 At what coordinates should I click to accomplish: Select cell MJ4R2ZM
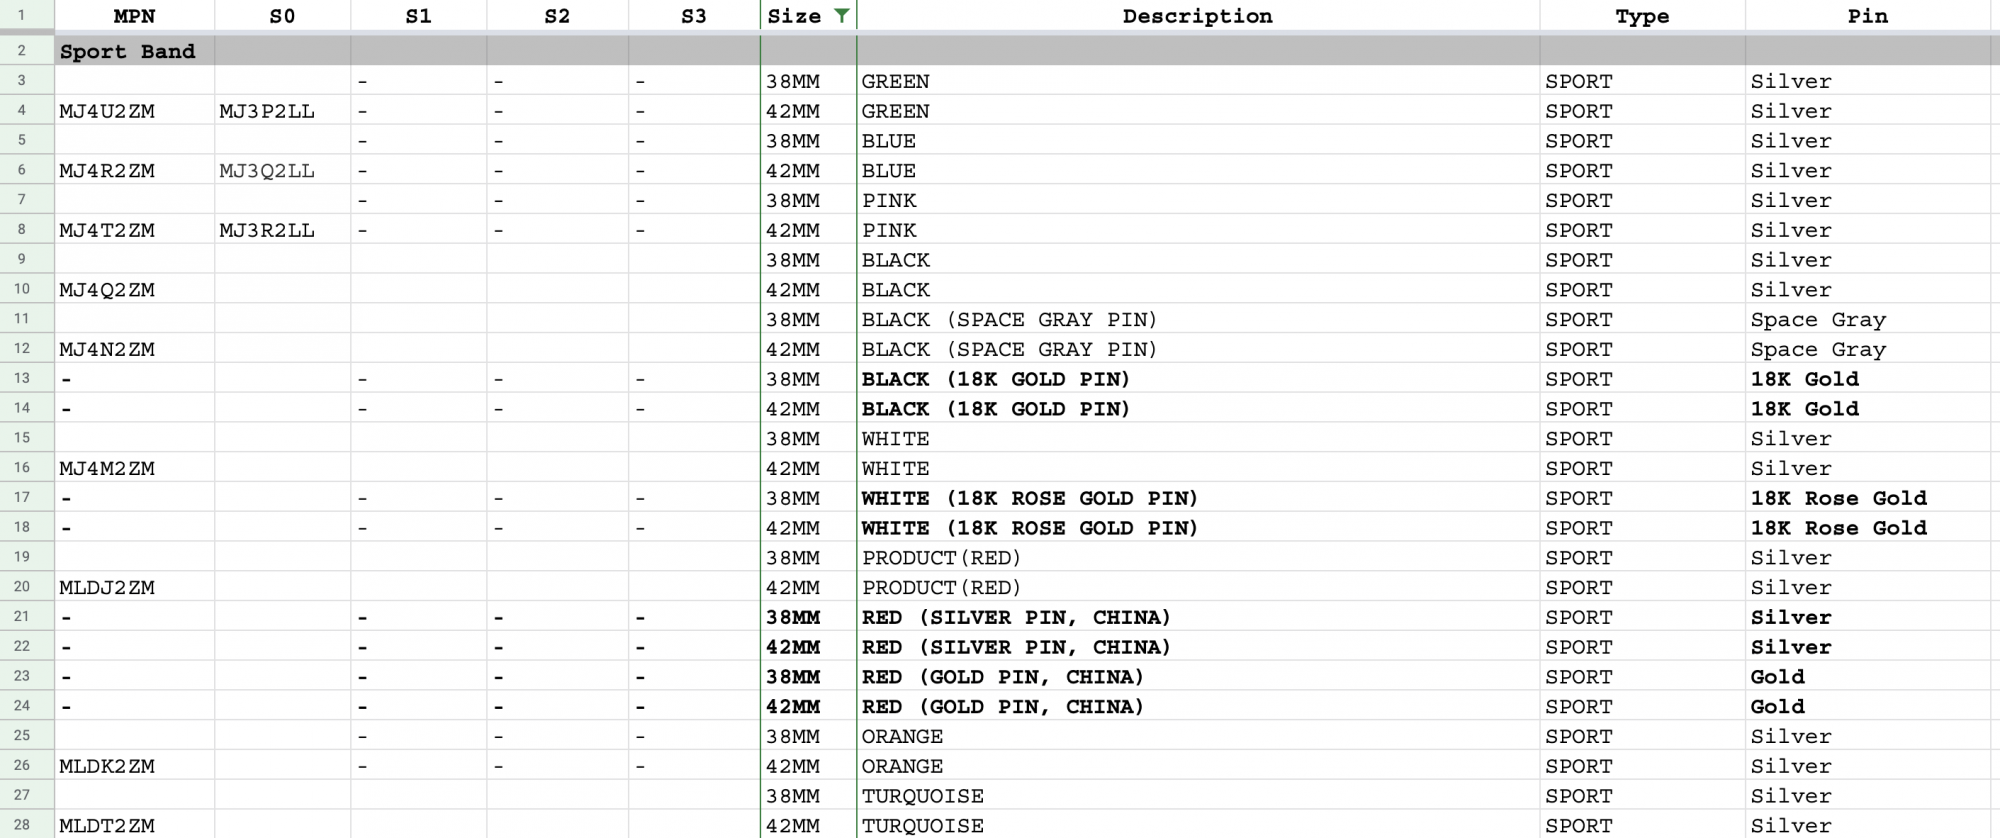pos(134,170)
